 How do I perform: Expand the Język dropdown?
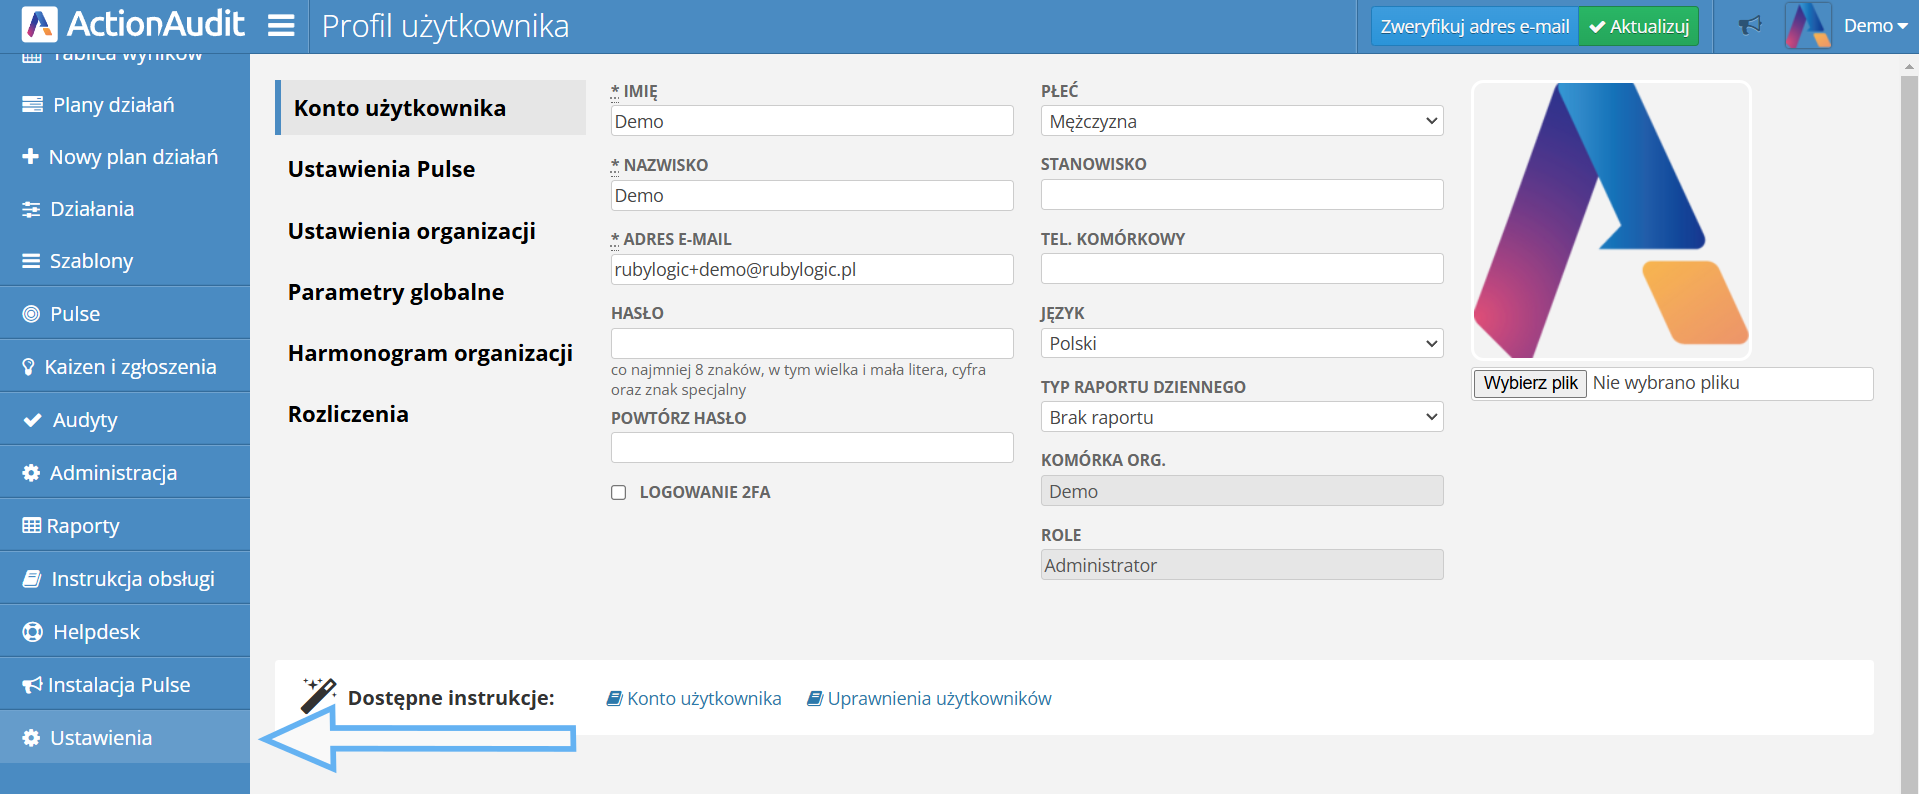(x=1241, y=343)
